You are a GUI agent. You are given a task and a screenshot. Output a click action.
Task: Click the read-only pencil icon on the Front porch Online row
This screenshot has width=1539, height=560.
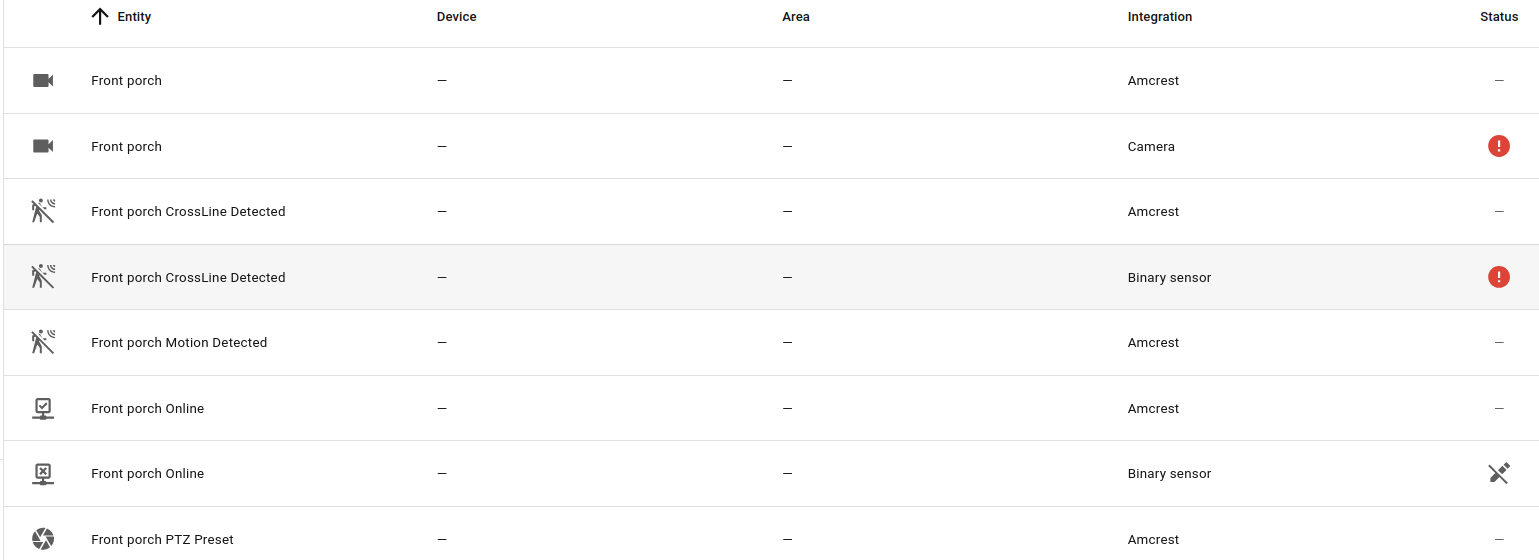pyautogui.click(x=1498, y=474)
